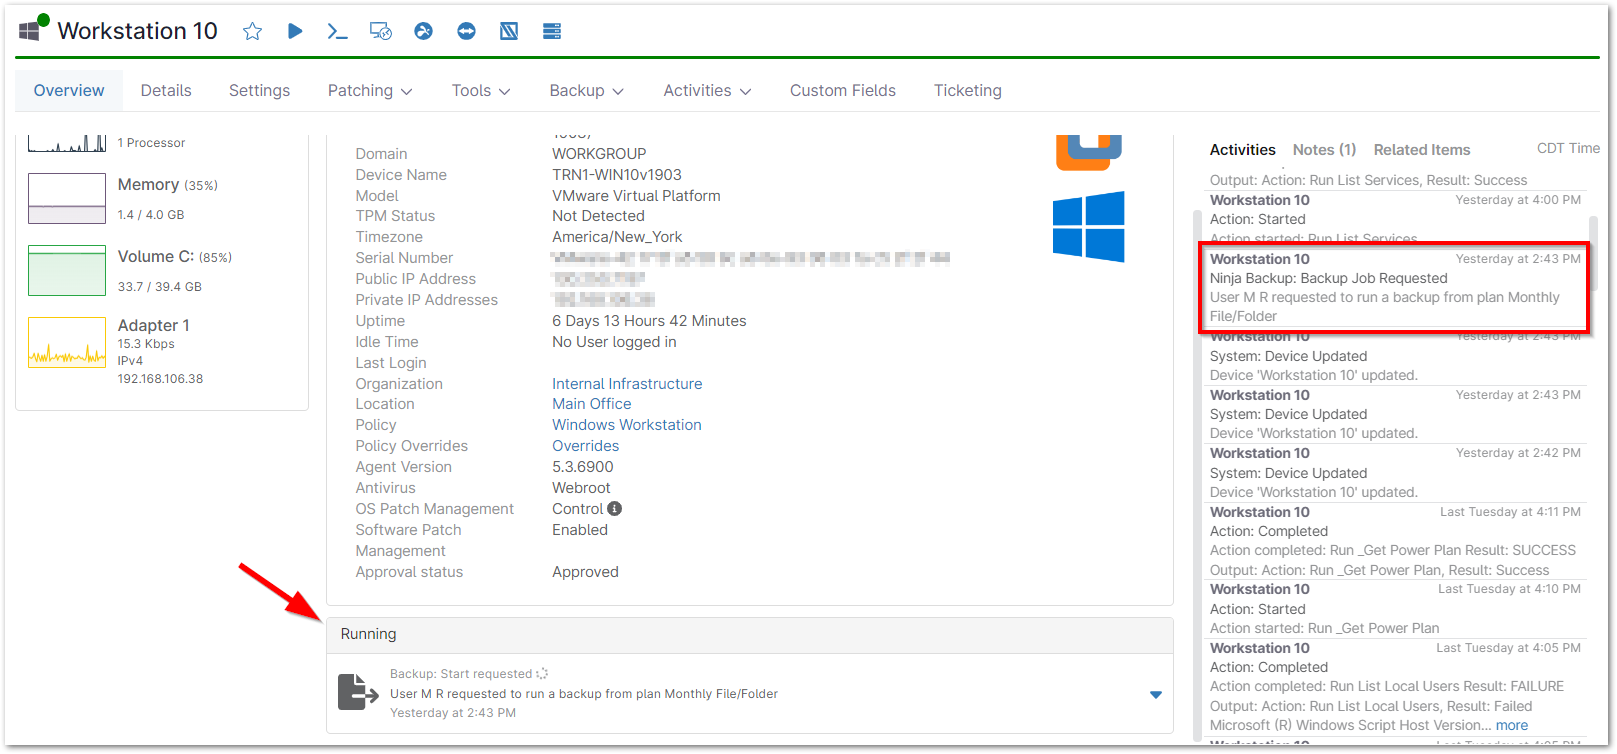Click the favorite star icon
The height and width of the screenshot is (754, 1617).
(252, 31)
